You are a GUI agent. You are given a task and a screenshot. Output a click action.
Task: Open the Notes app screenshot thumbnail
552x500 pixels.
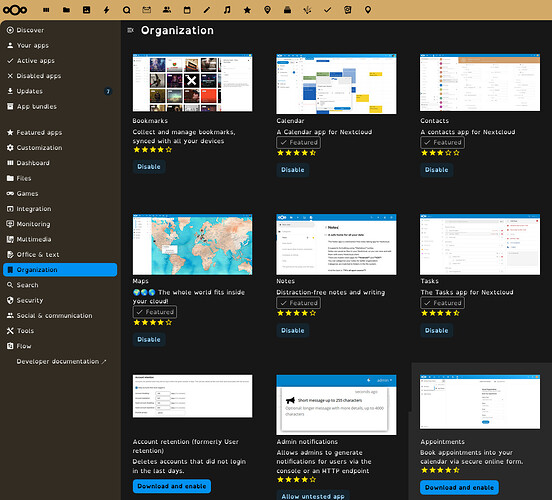click(x=336, y=244)
